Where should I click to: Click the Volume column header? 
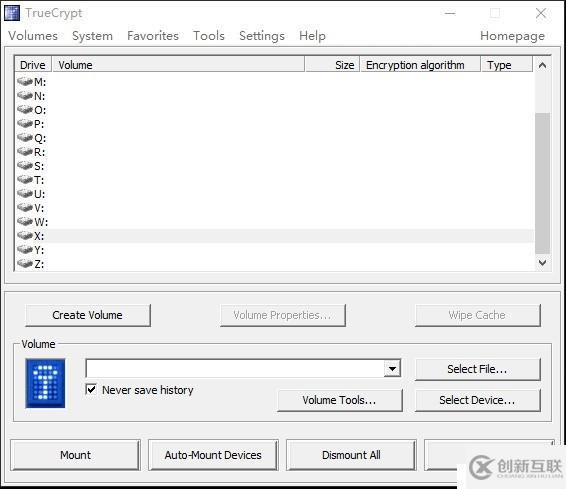point(179,65)
